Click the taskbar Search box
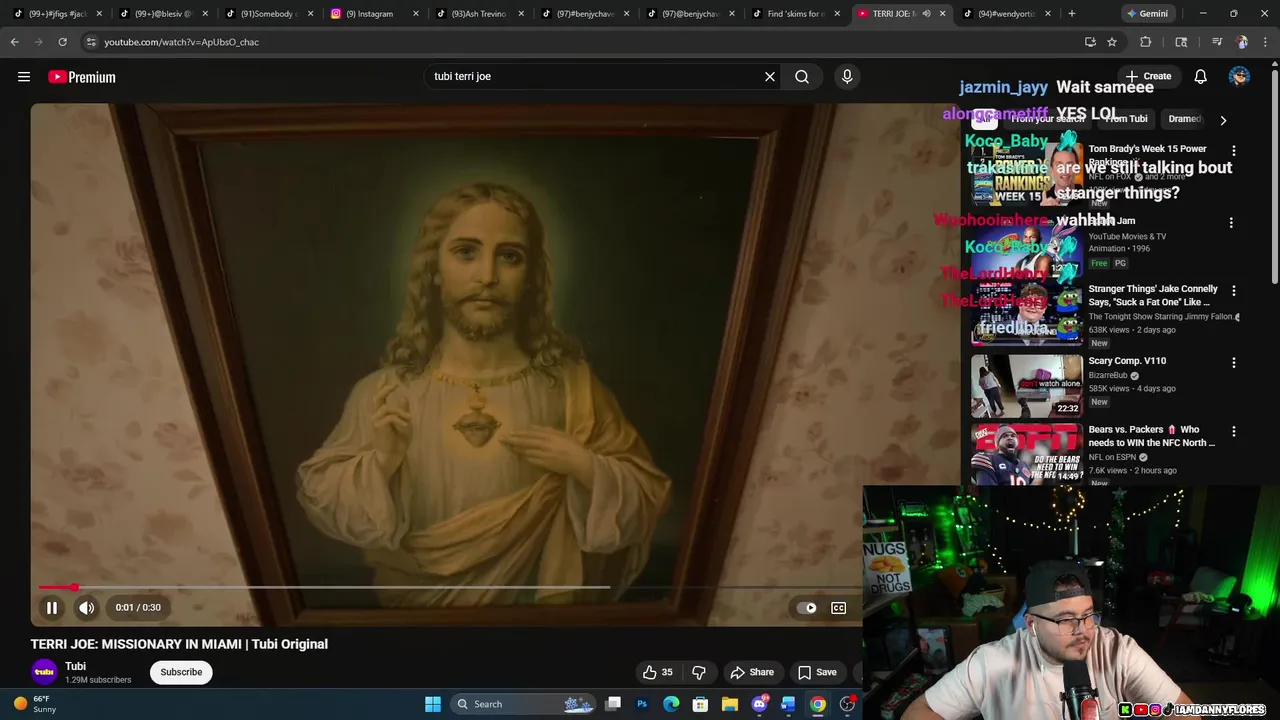 (x=522, y=704)
